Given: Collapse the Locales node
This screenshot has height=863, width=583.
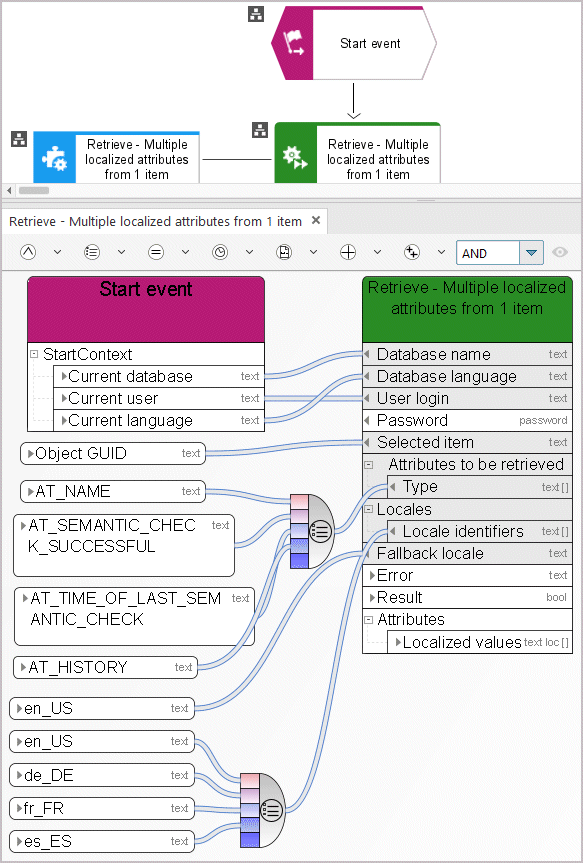Looking at the screenshot, I should 369,509.
